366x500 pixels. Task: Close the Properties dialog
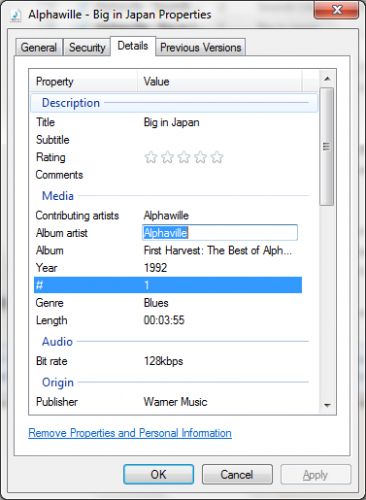click(336, 10)
